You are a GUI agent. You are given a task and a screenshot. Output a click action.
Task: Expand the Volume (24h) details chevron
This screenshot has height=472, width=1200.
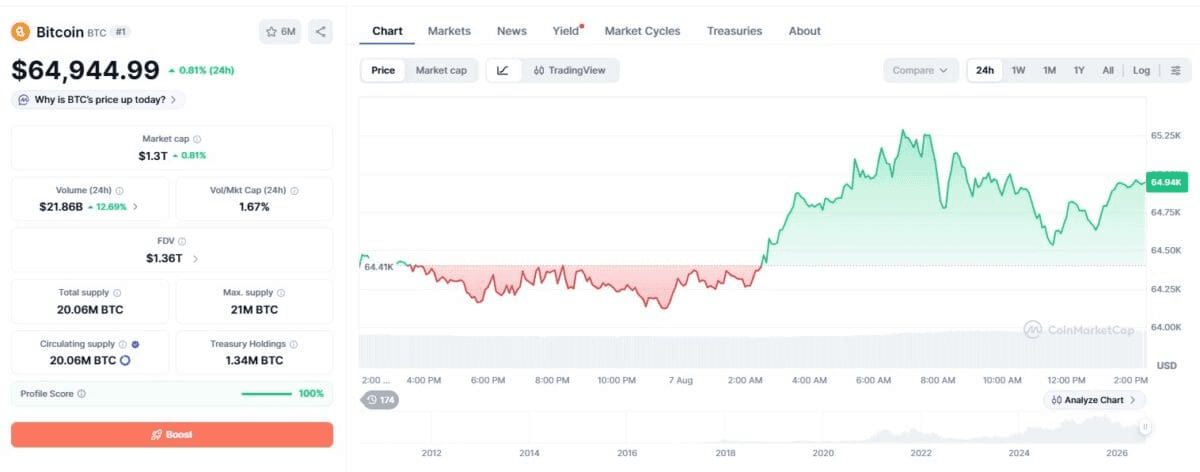pos(136,207)
